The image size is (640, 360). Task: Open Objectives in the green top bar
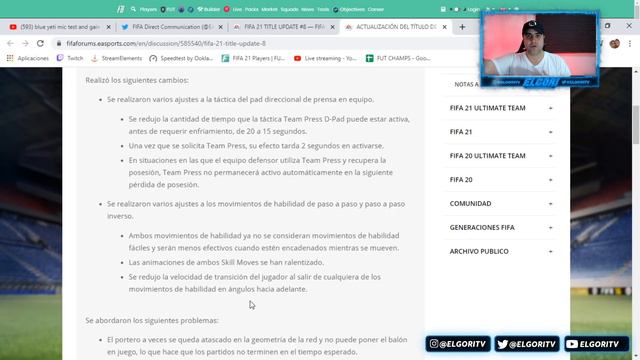[349, 9]
